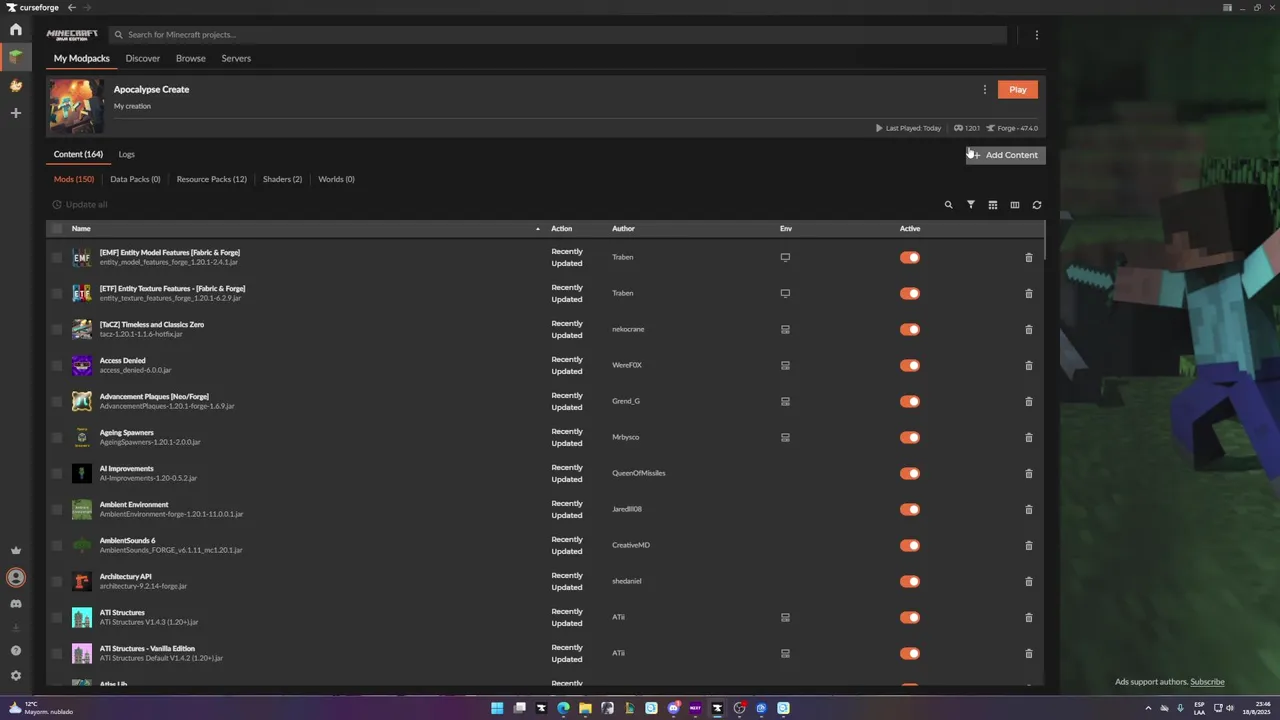Click the orange Play button
This screenshot has width=1280, height=720.
coord(1017,89)
